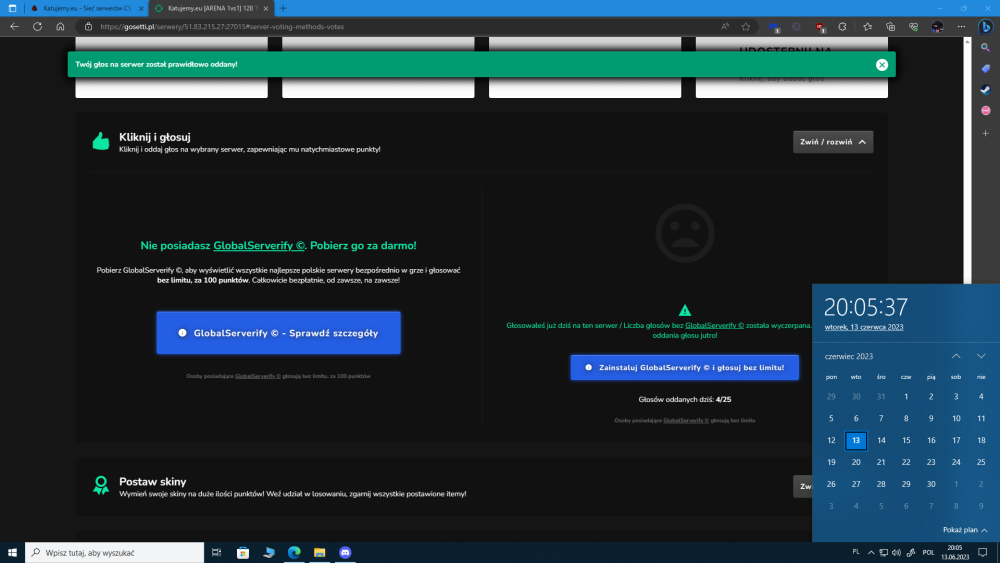1000x563 pixels.
Task: Click the read aloud icon in address bar
Action: (x=725, y=27)
